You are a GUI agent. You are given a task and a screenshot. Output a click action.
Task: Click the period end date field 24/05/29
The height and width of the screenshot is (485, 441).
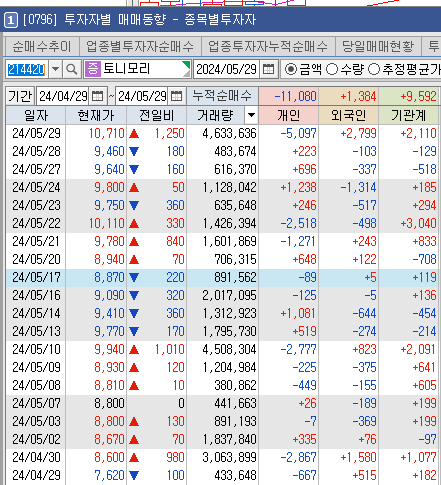click(x=142, y=96)
